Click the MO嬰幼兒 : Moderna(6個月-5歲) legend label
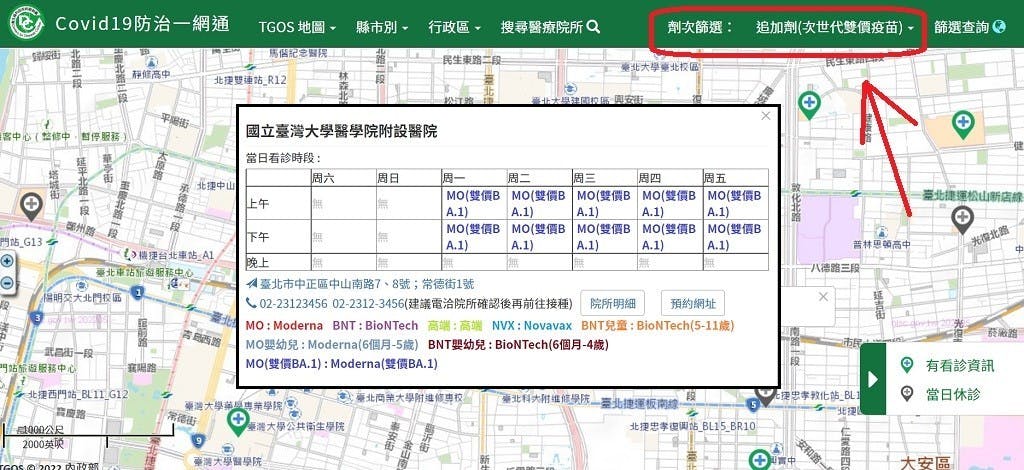 pos(332,344)
